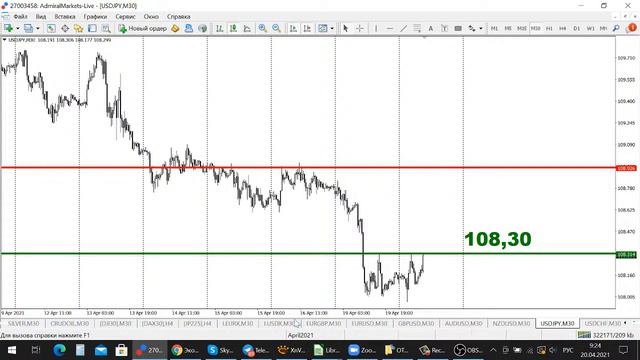Select the equidistant channel tool
The height and width of the screenshot is (360, 640).
coord(417,28)
